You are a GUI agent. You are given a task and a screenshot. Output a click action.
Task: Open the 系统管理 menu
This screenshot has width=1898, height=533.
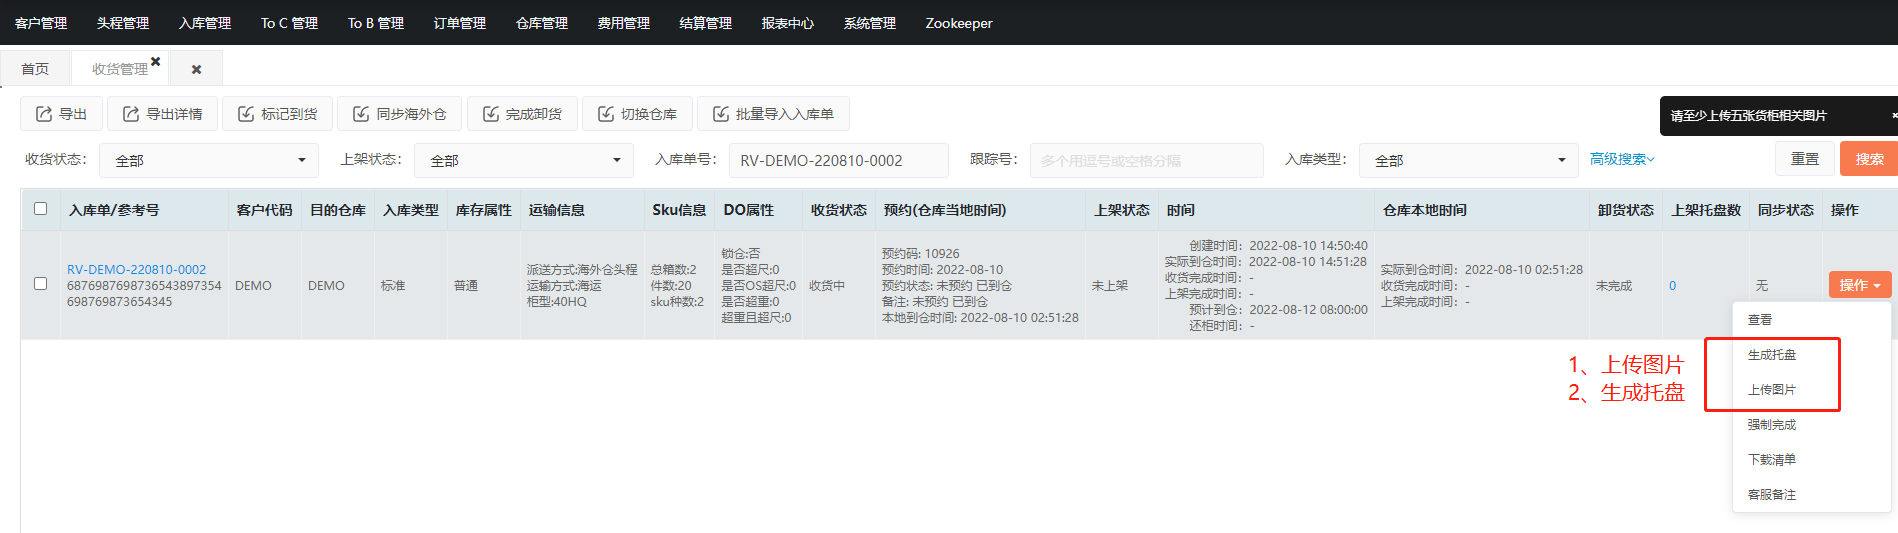870,23
